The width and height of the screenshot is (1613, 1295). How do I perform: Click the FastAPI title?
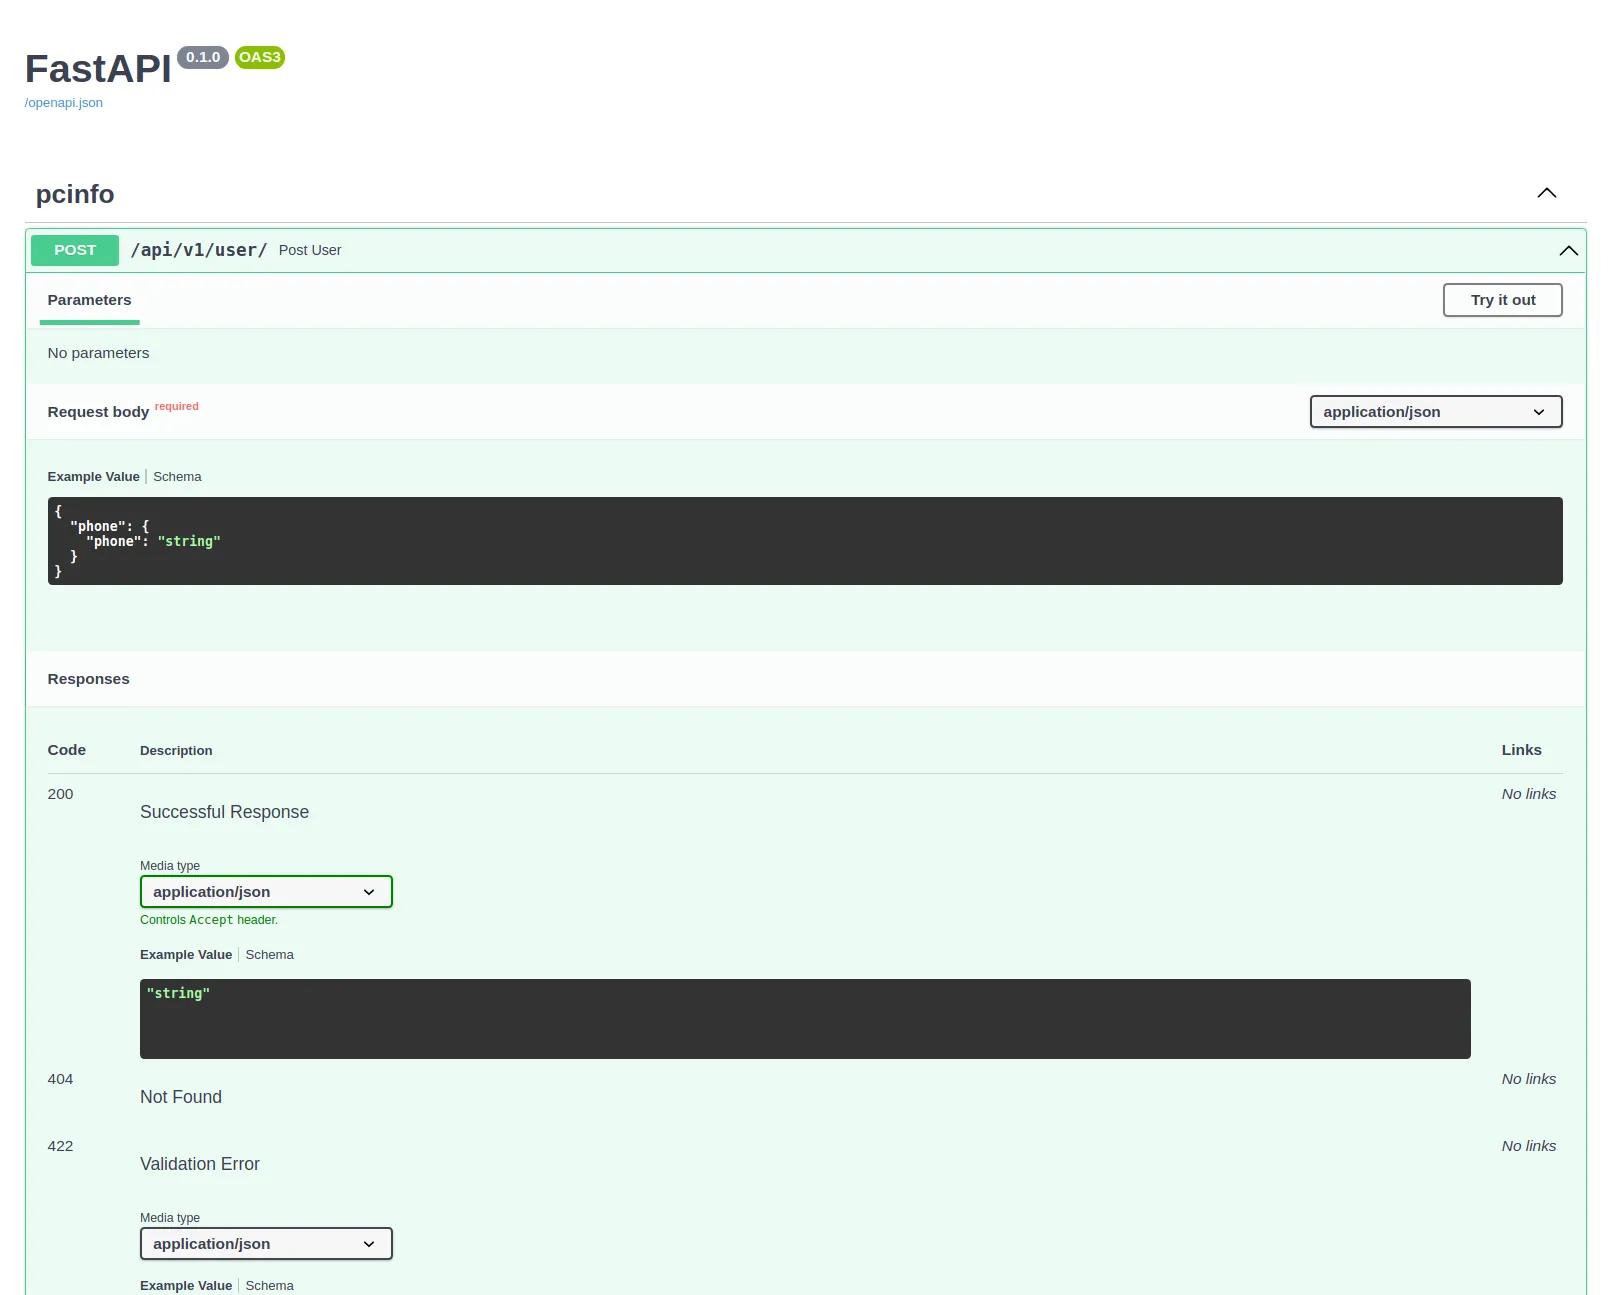click(98, 69)
